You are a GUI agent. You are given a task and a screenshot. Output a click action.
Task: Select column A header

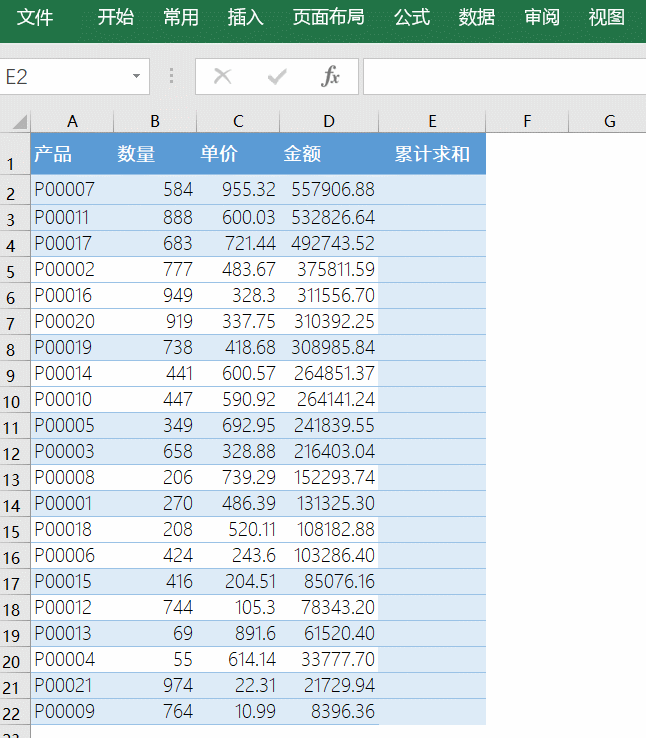pyautogui.click(x=72, y=121)
